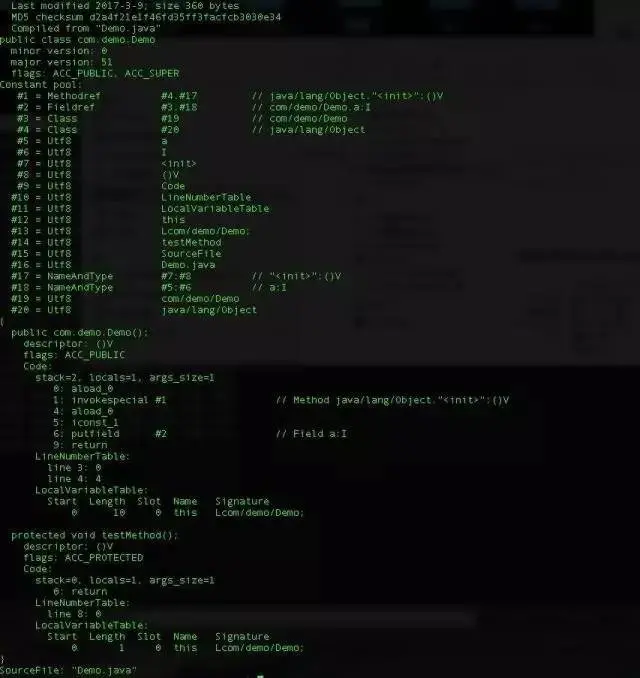
Task: Click the #17 NameAndType entry
Action: pyautogui.click(x=176, y=276)
